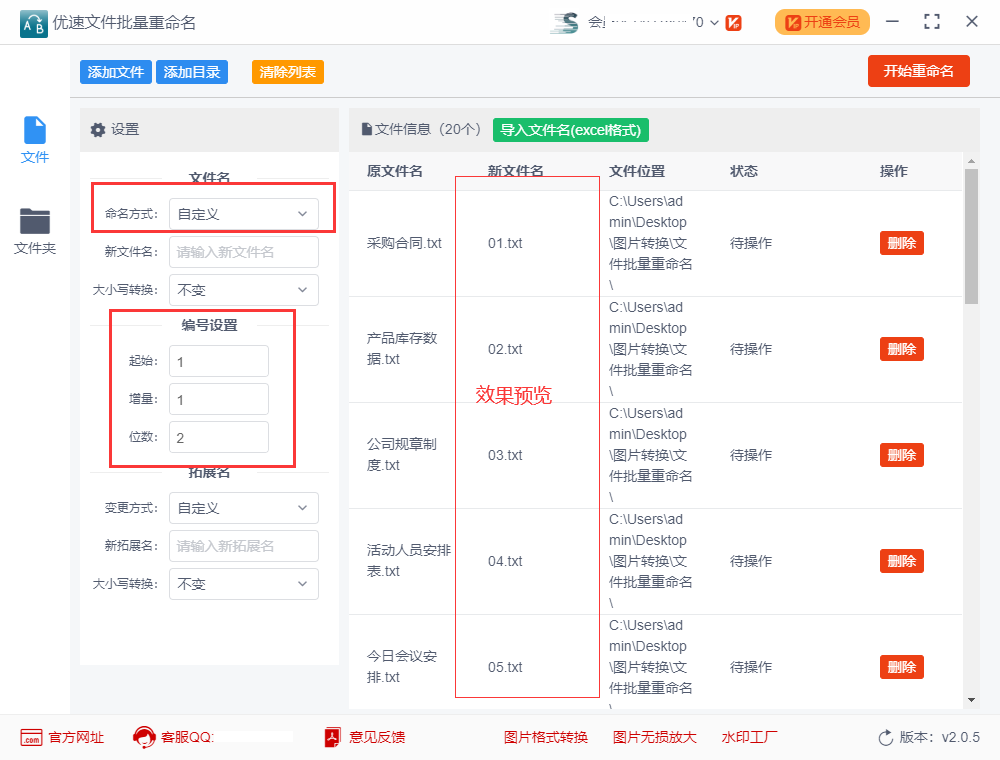Click the app logo icon in title bar
This screenshot has height=760, width=1000.
click(33, 24)
